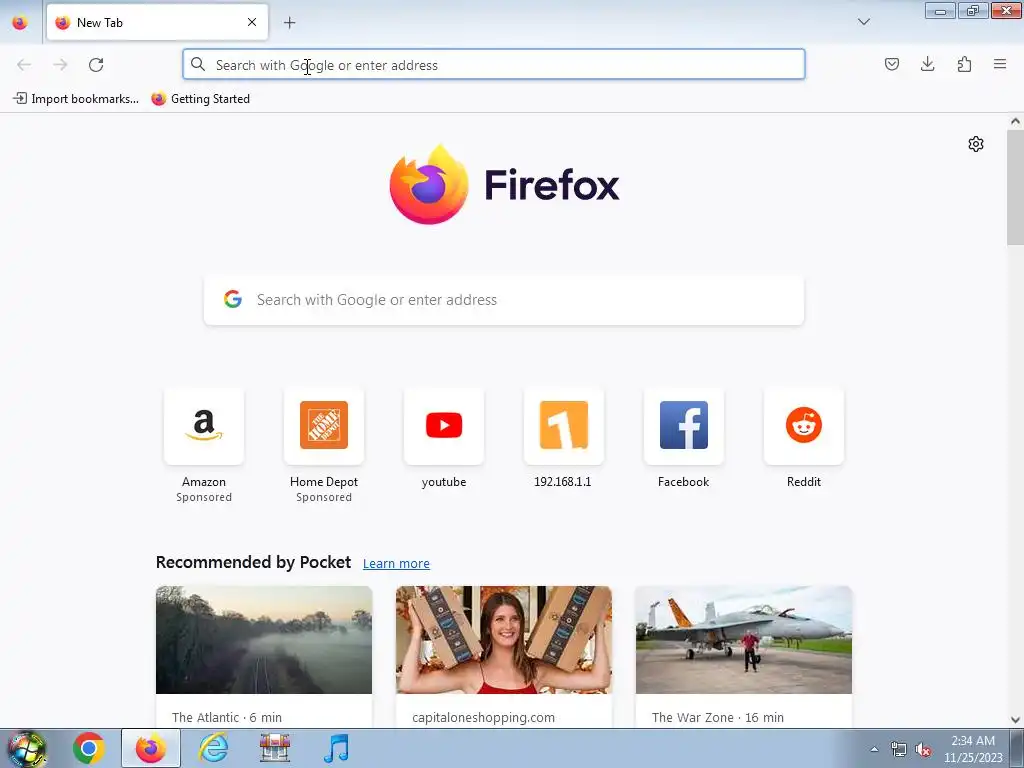This screenshot has width=1024, height=768.
Task: Click the Forward arrow button
Action: (60, 65)
